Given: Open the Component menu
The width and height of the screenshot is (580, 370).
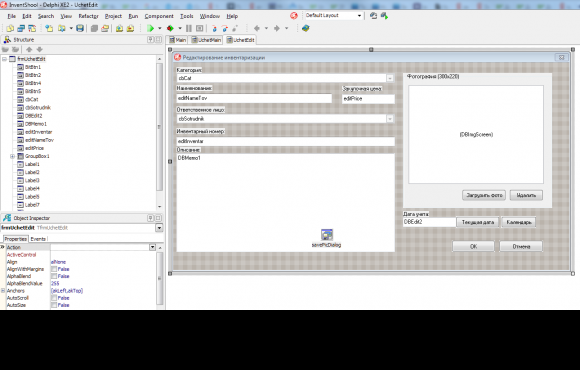Looking at the screenshot, I should click(x=159, y=16).
